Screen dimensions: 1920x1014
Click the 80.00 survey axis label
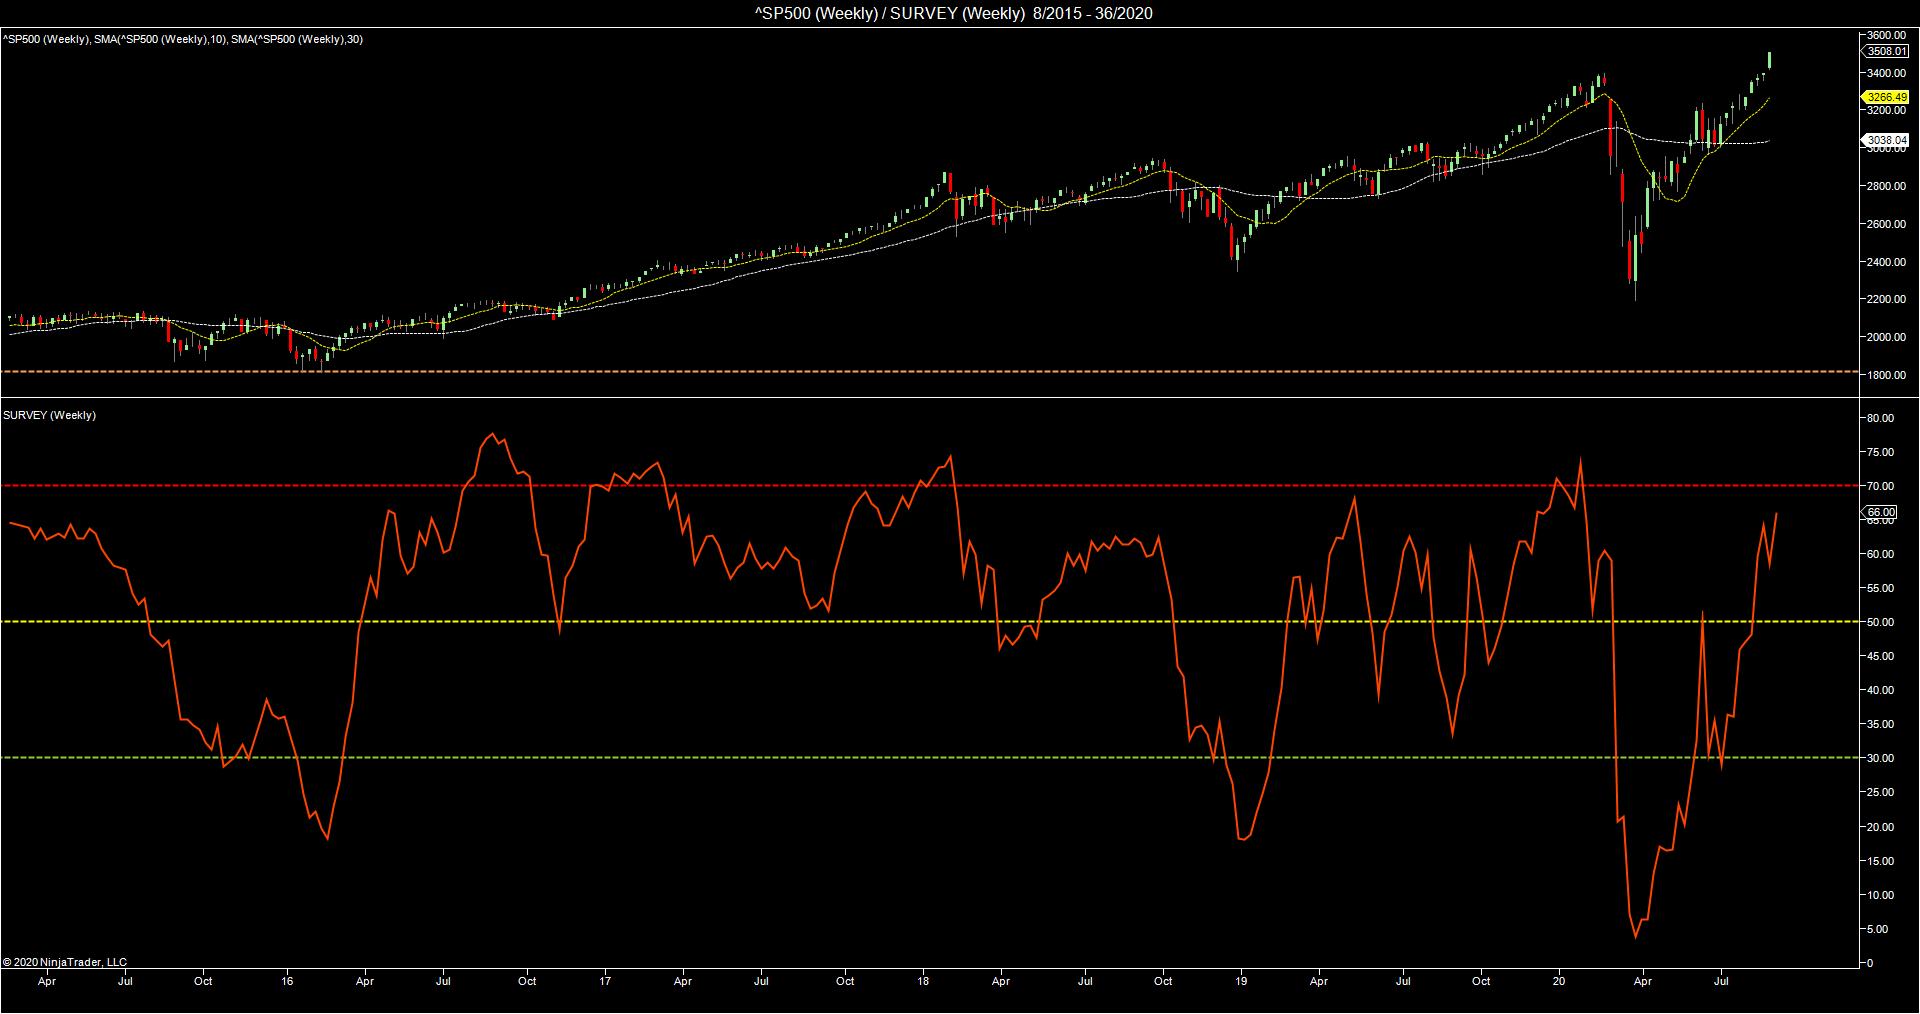click(x=1880, y=418)
